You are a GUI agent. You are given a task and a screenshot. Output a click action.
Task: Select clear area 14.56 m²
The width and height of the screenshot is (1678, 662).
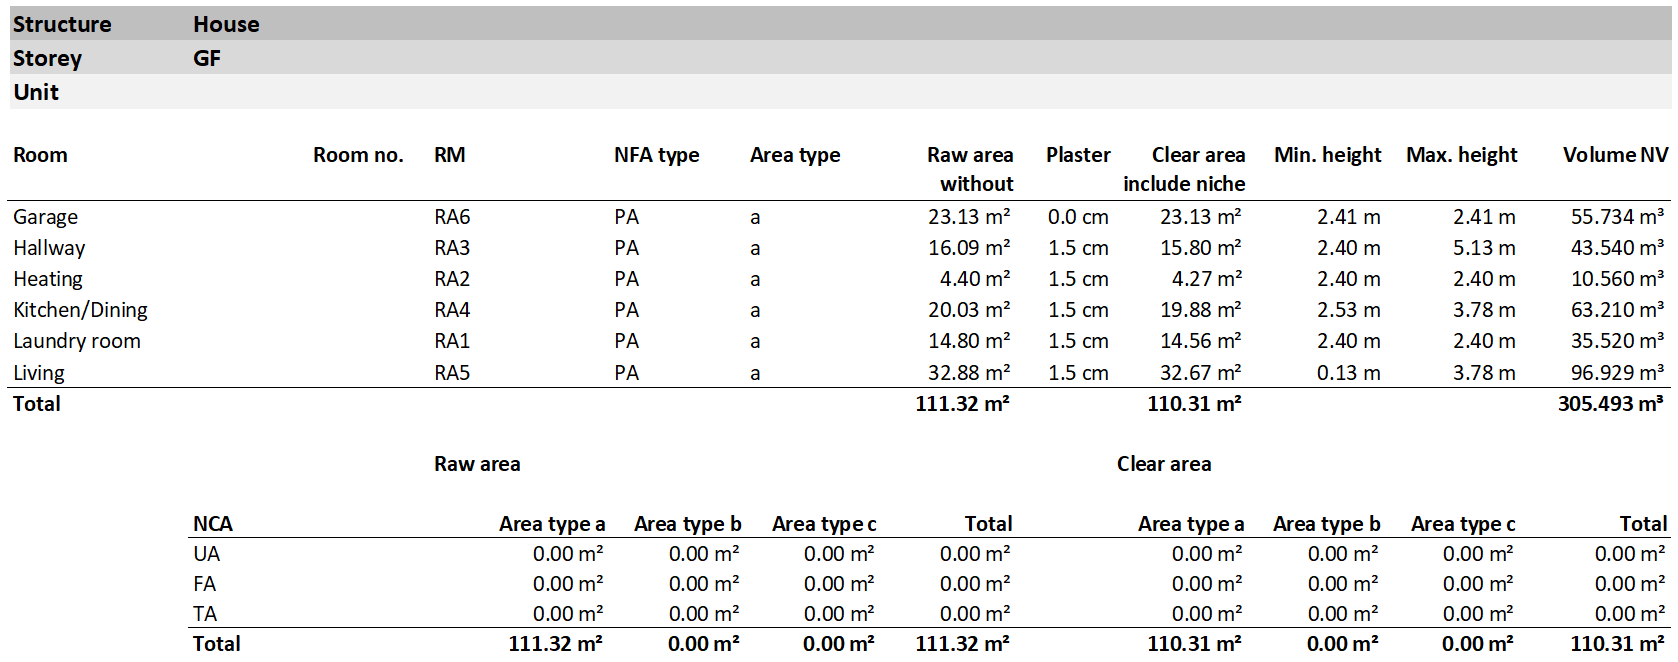[1201, 341]
